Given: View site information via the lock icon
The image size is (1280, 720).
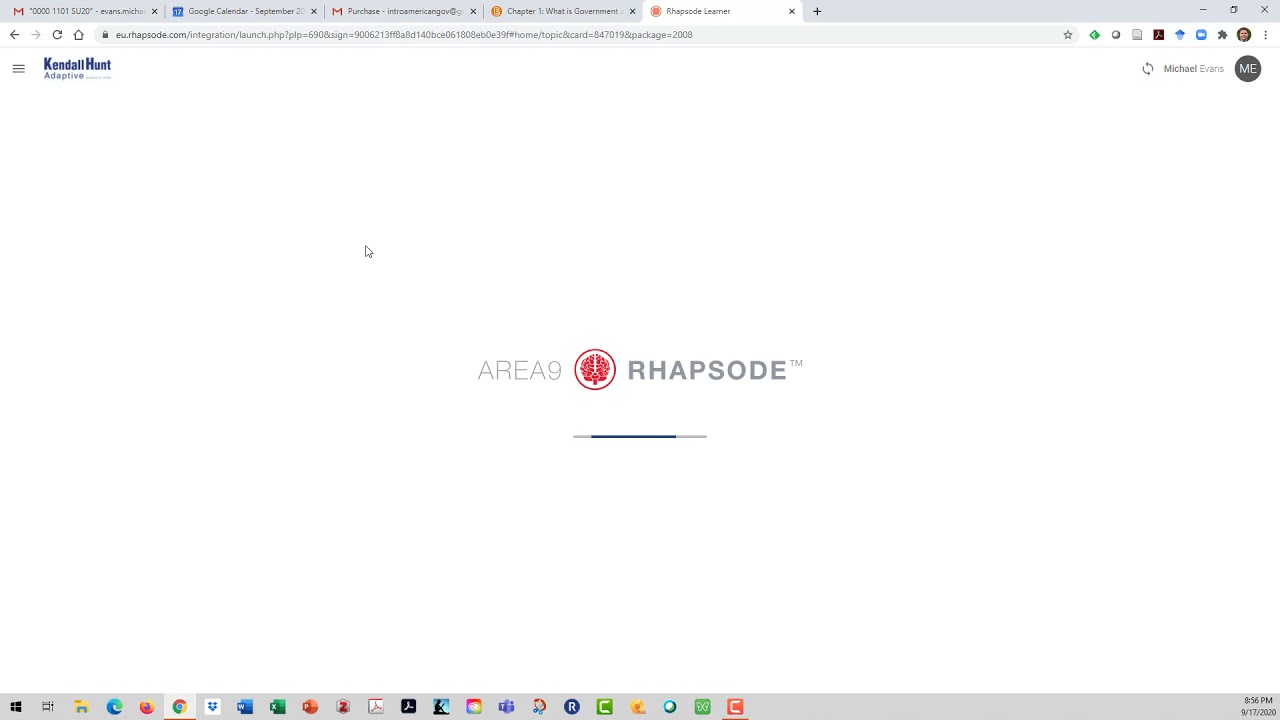Looking at the screenshot, I should (x=105, y=35).
